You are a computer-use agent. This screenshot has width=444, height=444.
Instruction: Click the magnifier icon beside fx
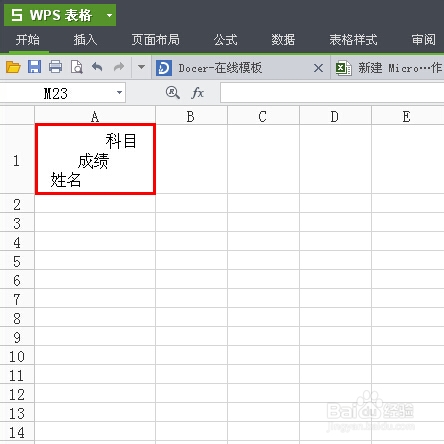coord(173,92)
